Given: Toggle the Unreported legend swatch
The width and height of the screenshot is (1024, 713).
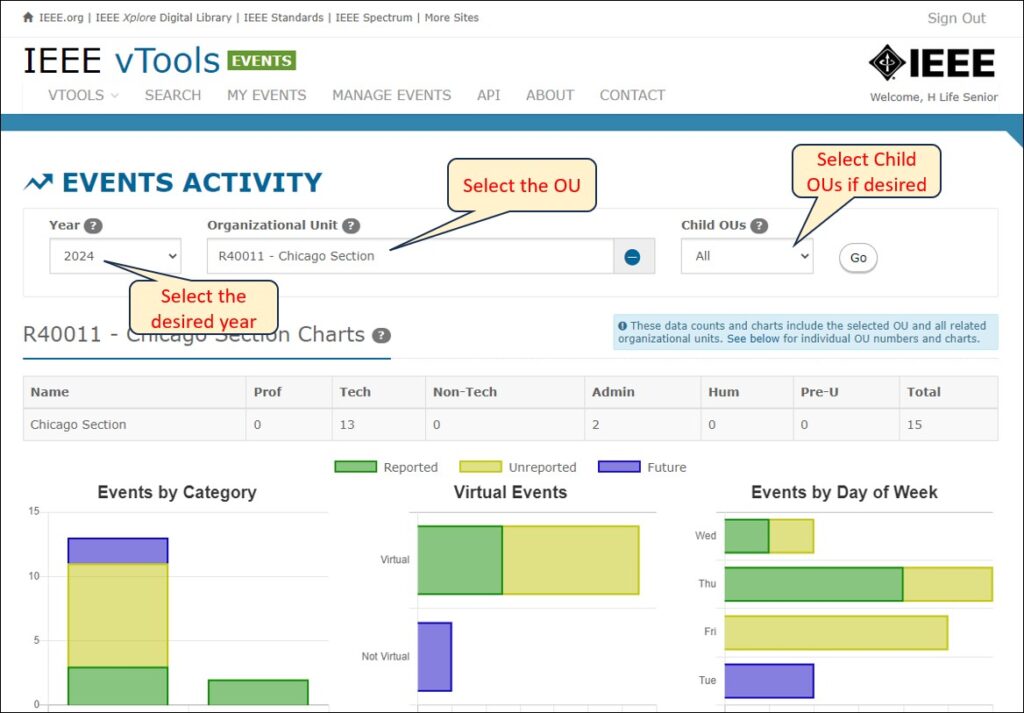Looking at the screenshot, I should (x=481, y=467).
